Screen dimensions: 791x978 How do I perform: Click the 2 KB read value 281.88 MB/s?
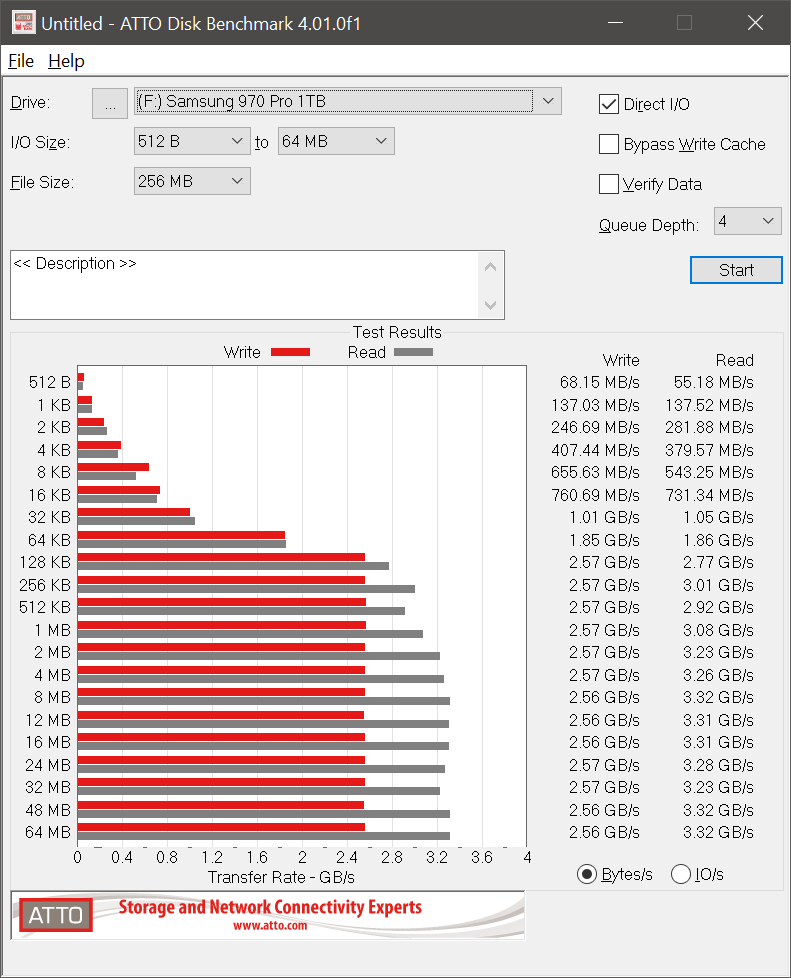(x=709, y=427)
